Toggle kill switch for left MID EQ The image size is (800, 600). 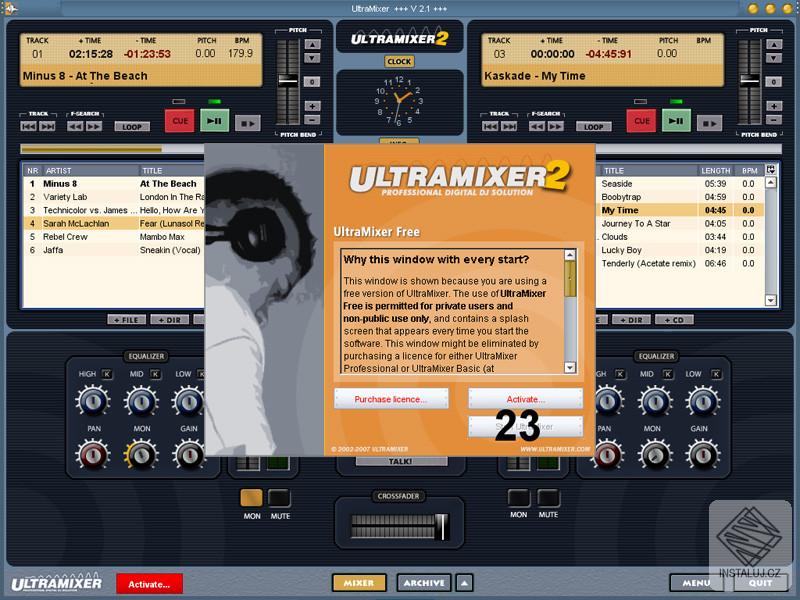coord(155,374)
